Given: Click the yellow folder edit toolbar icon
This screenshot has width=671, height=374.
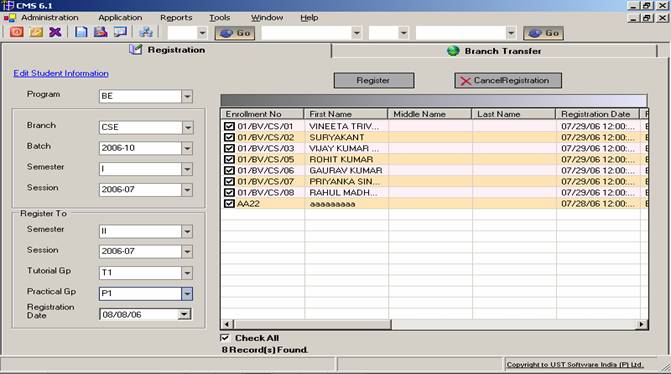Looking at the screenshot, I should click(x=36, y=32).
